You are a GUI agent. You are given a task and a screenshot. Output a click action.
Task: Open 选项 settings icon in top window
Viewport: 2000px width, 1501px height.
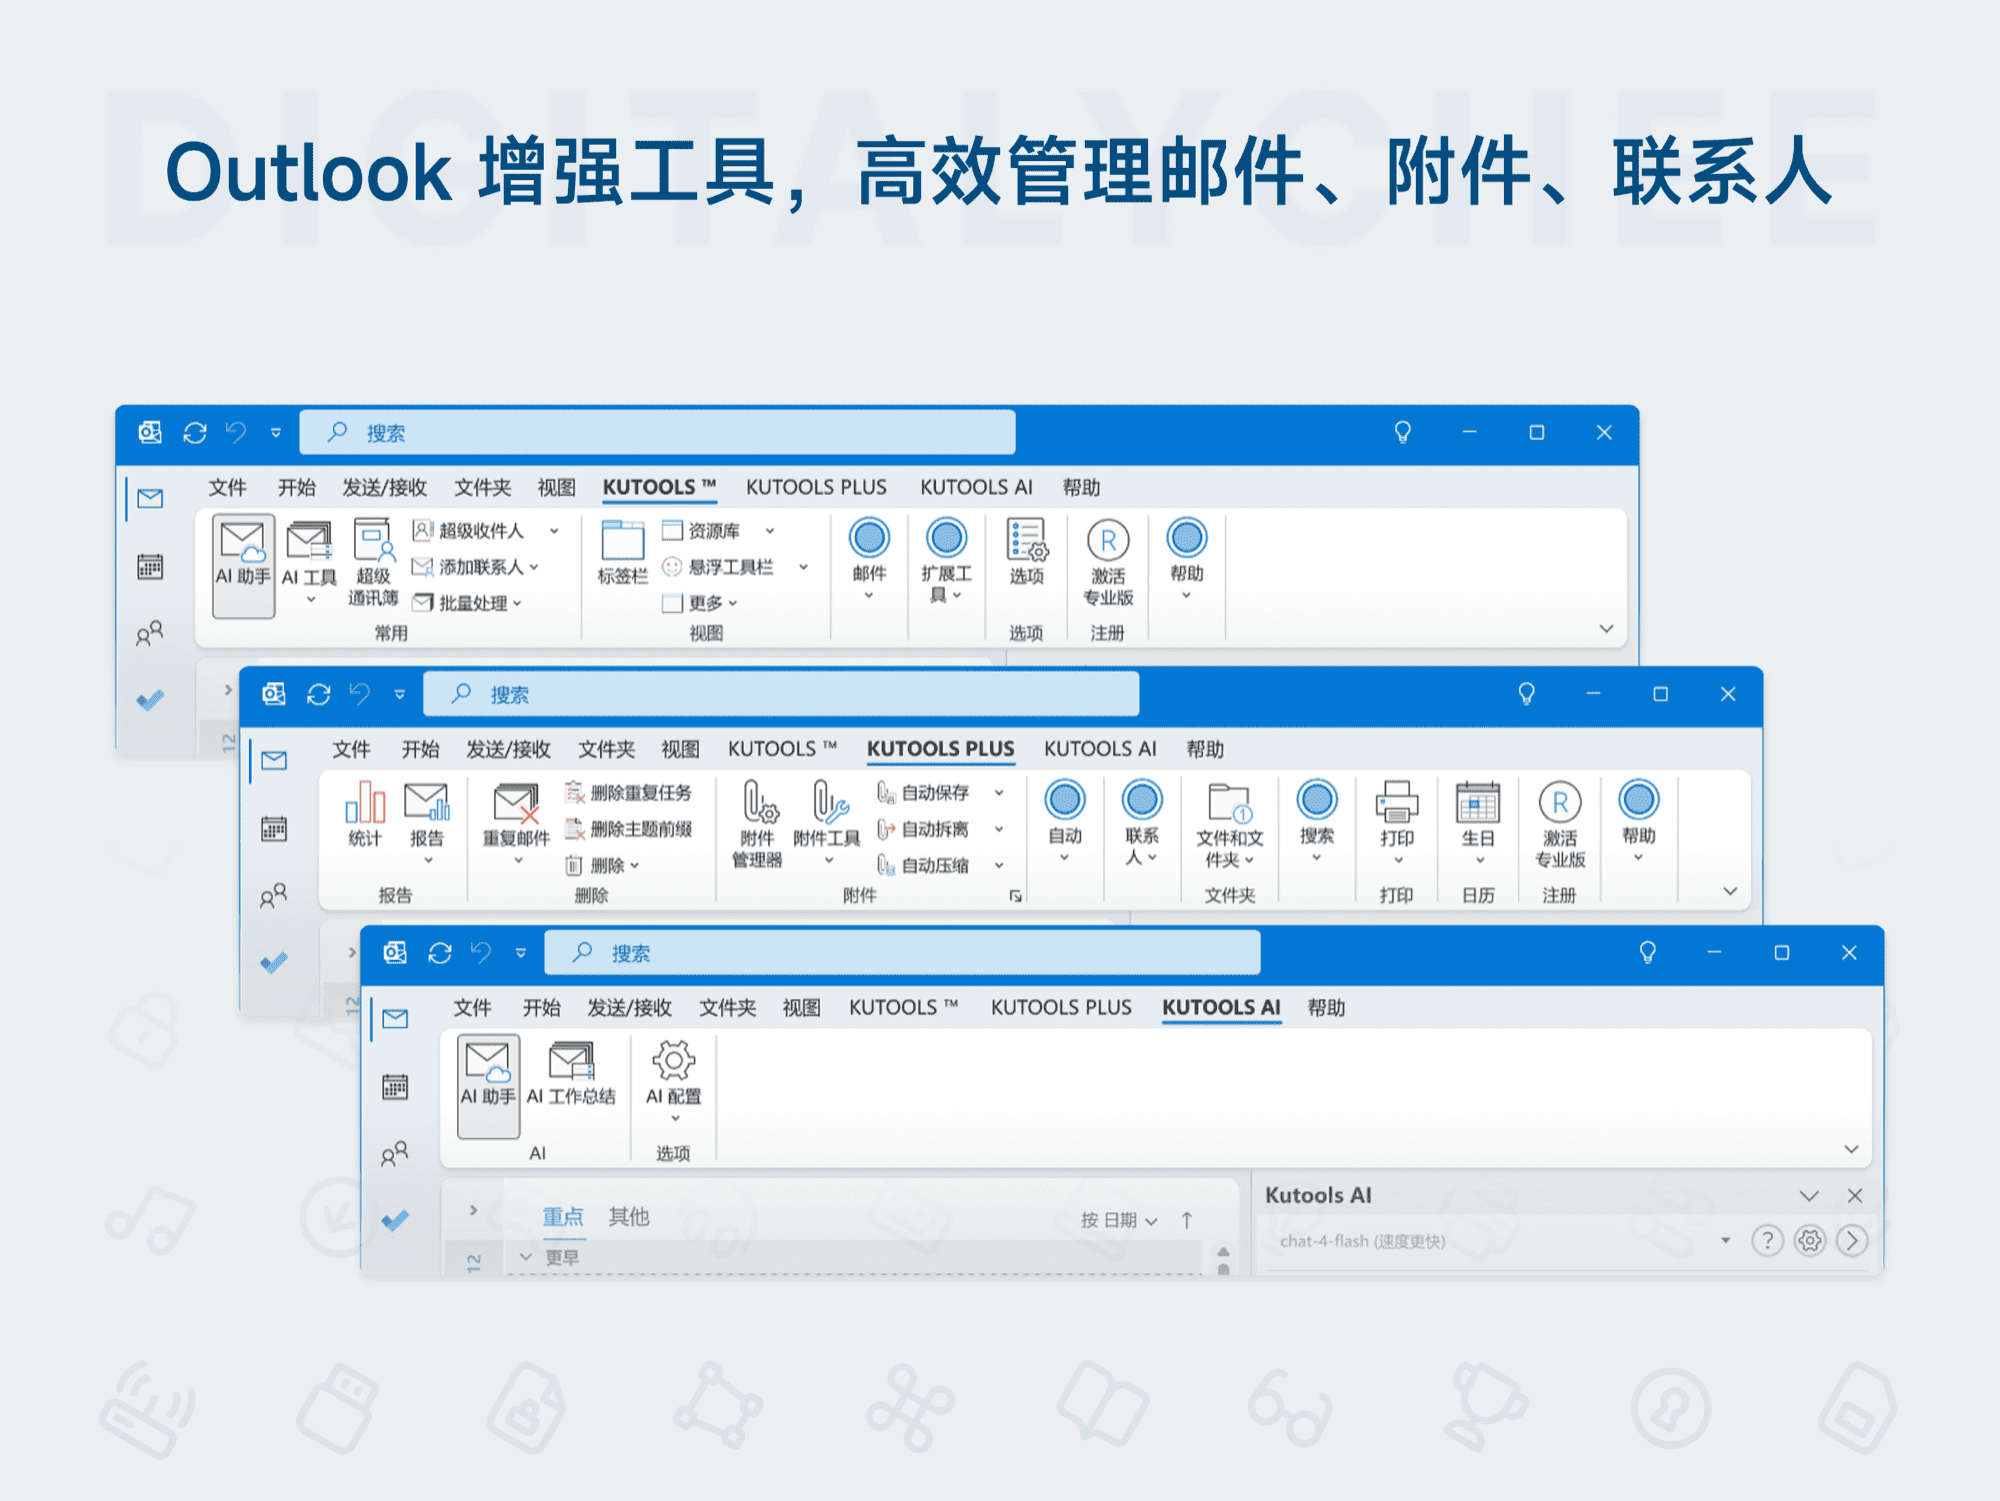coord(1026,540)
